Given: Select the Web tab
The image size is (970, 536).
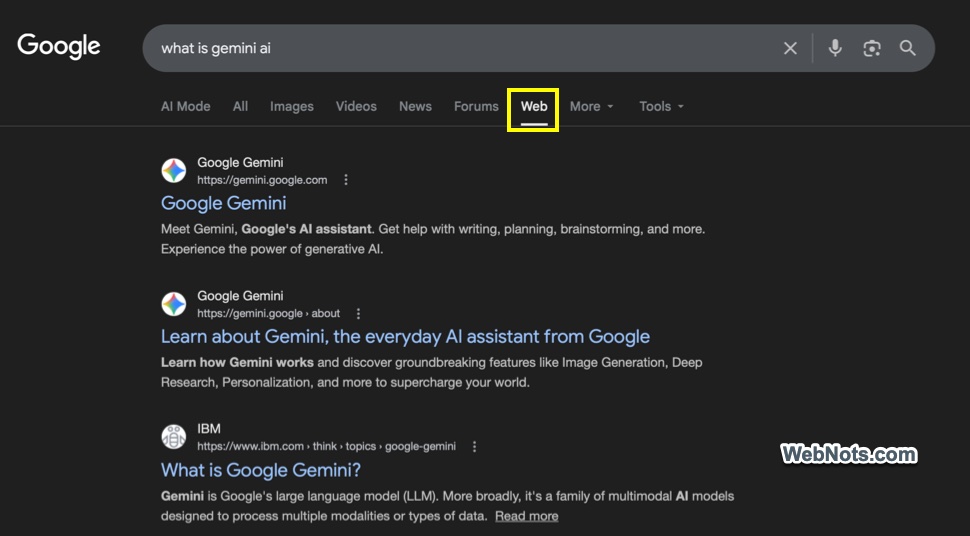Looking at the screenshot, I should pyautogui.click(x=534, y=106).
